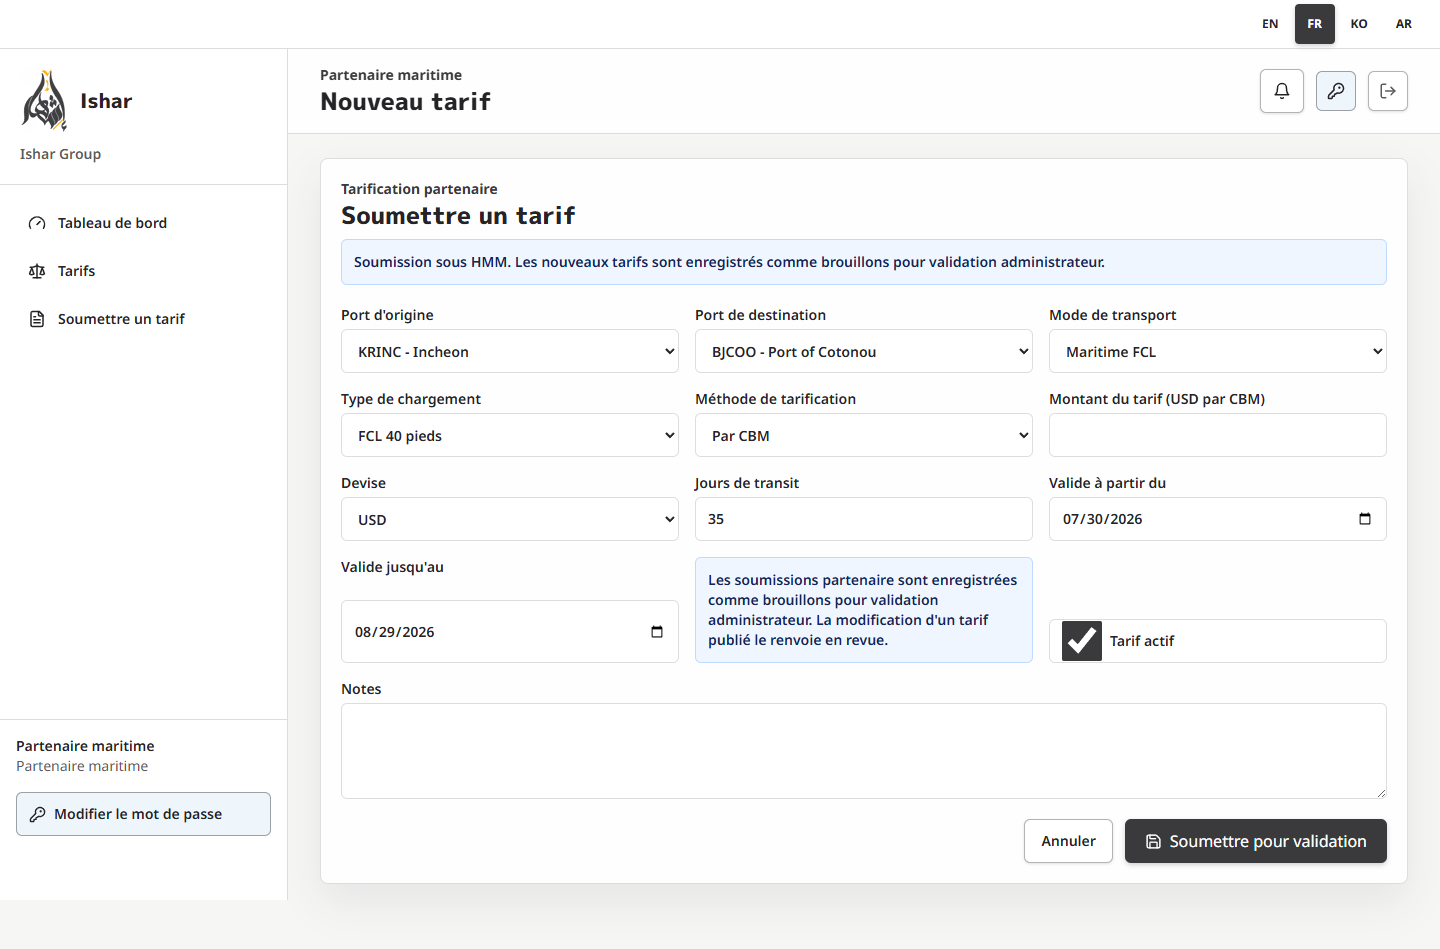Open calendar picker for Valide jusqu'au
The height and width of the screenshot is (949, 1440).
click(657, 632)
